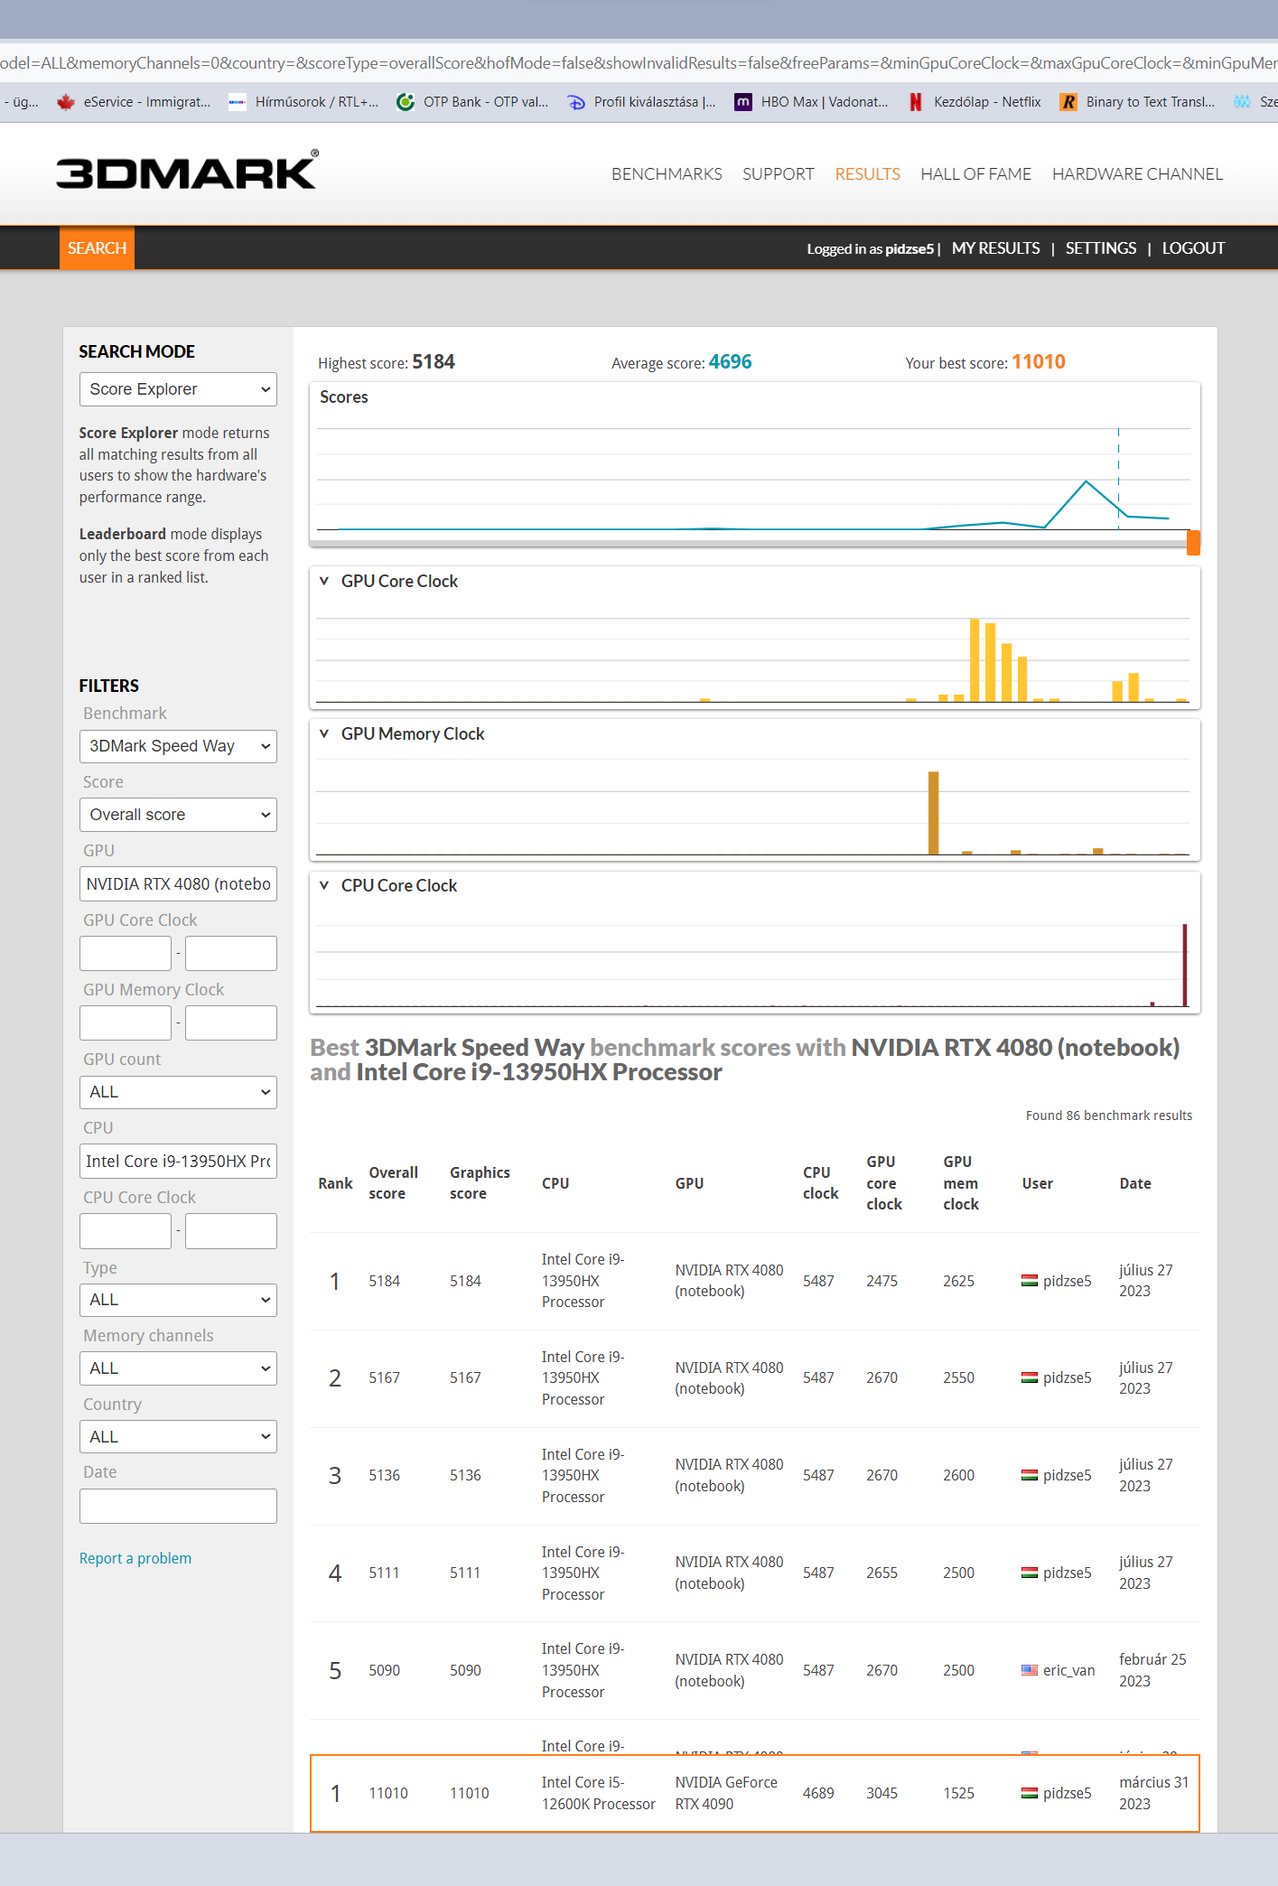This screenshot has height=1886, width=1278.
Task: Open the Hírműsorok RTL bookmark
Action: tap(304, 102)
